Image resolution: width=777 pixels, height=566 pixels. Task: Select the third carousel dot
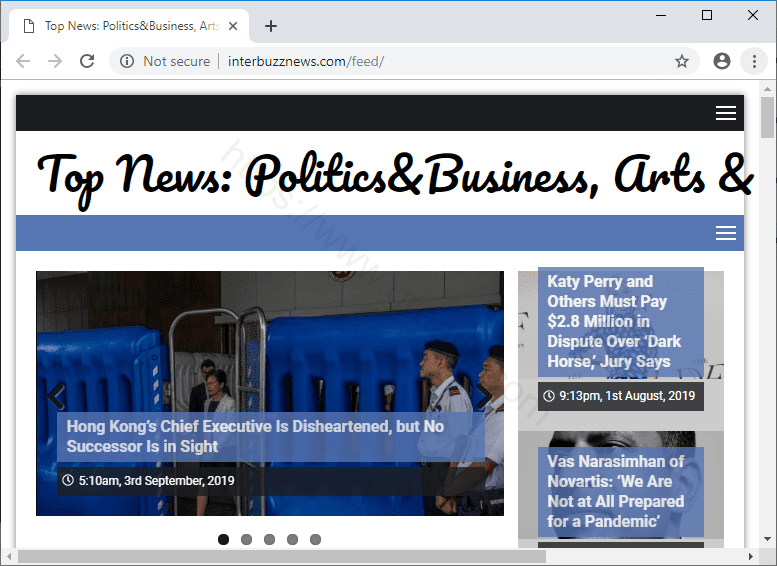(x=269, y=539)
